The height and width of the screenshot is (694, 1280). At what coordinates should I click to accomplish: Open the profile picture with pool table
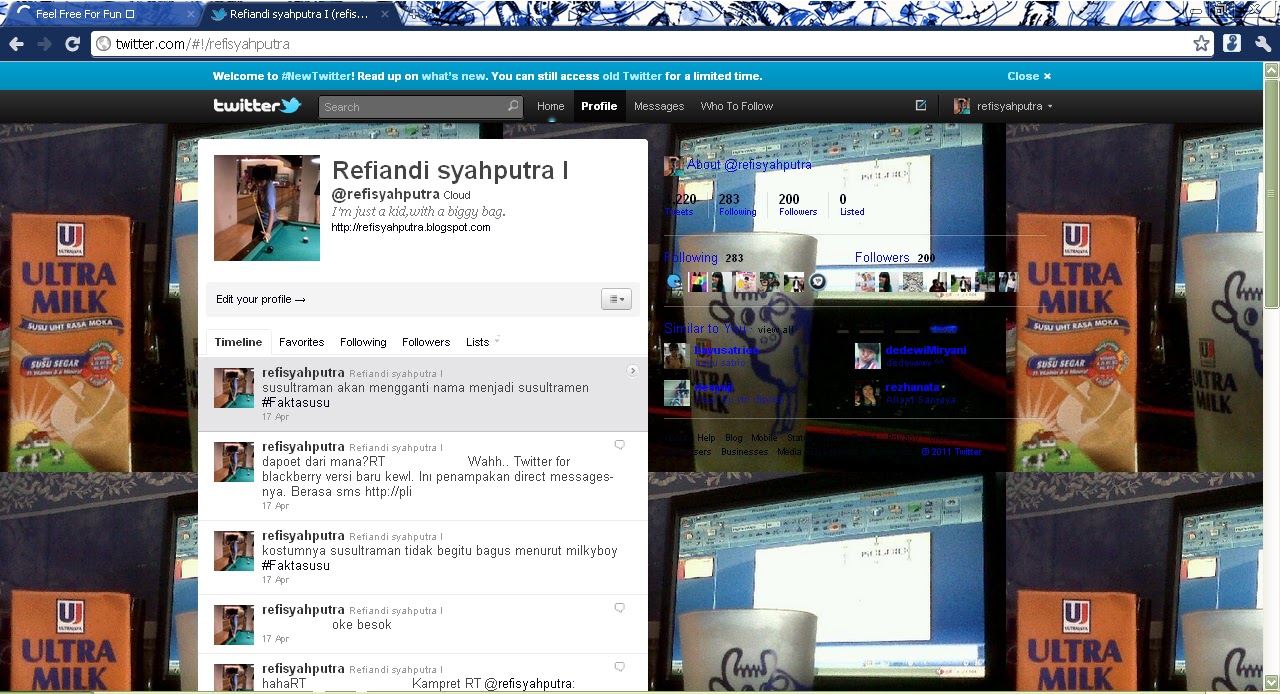click(267, 208)
